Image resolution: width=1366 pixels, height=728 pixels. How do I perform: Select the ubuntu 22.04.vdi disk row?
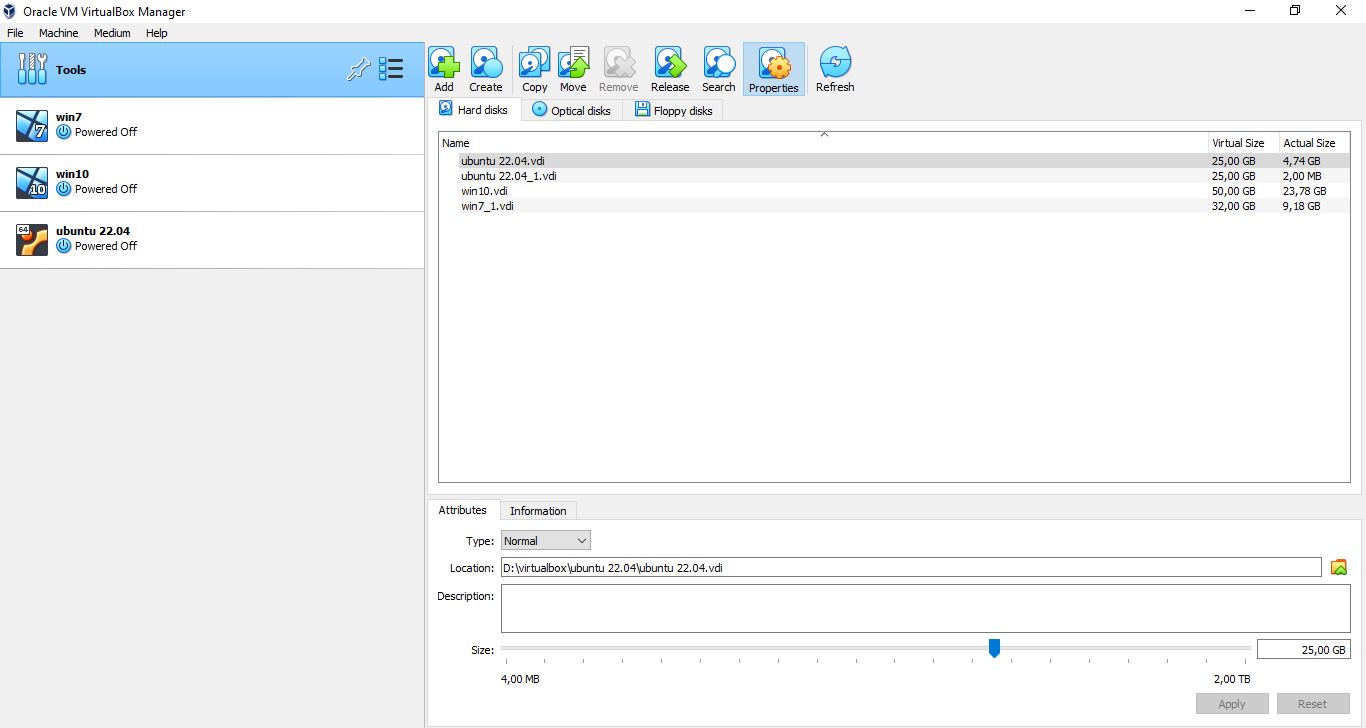[894, 161]
